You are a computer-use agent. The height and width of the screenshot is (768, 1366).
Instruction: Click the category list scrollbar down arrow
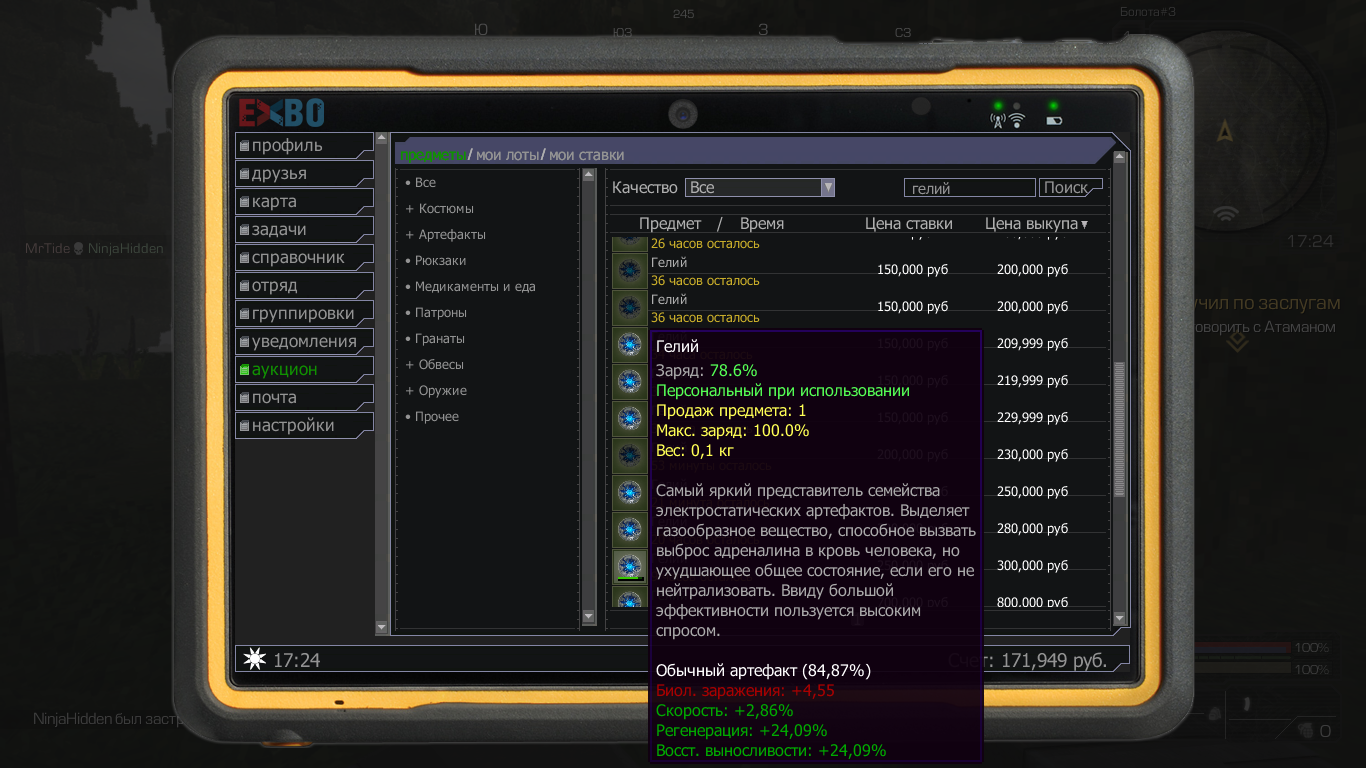588,616
